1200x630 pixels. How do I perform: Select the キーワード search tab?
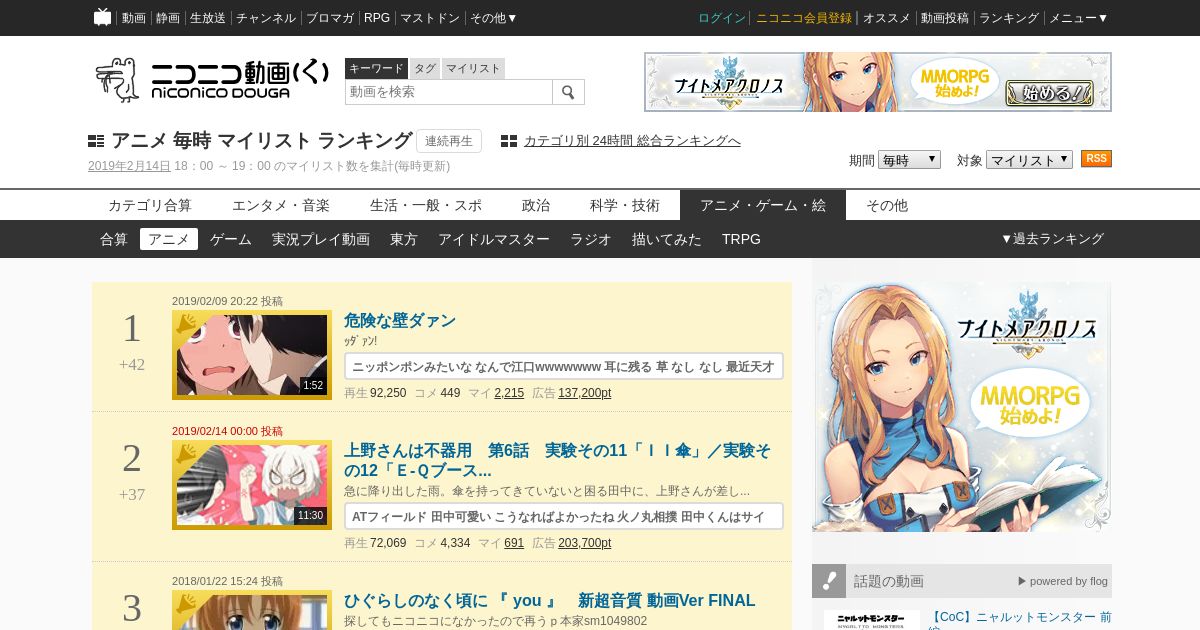376,68
